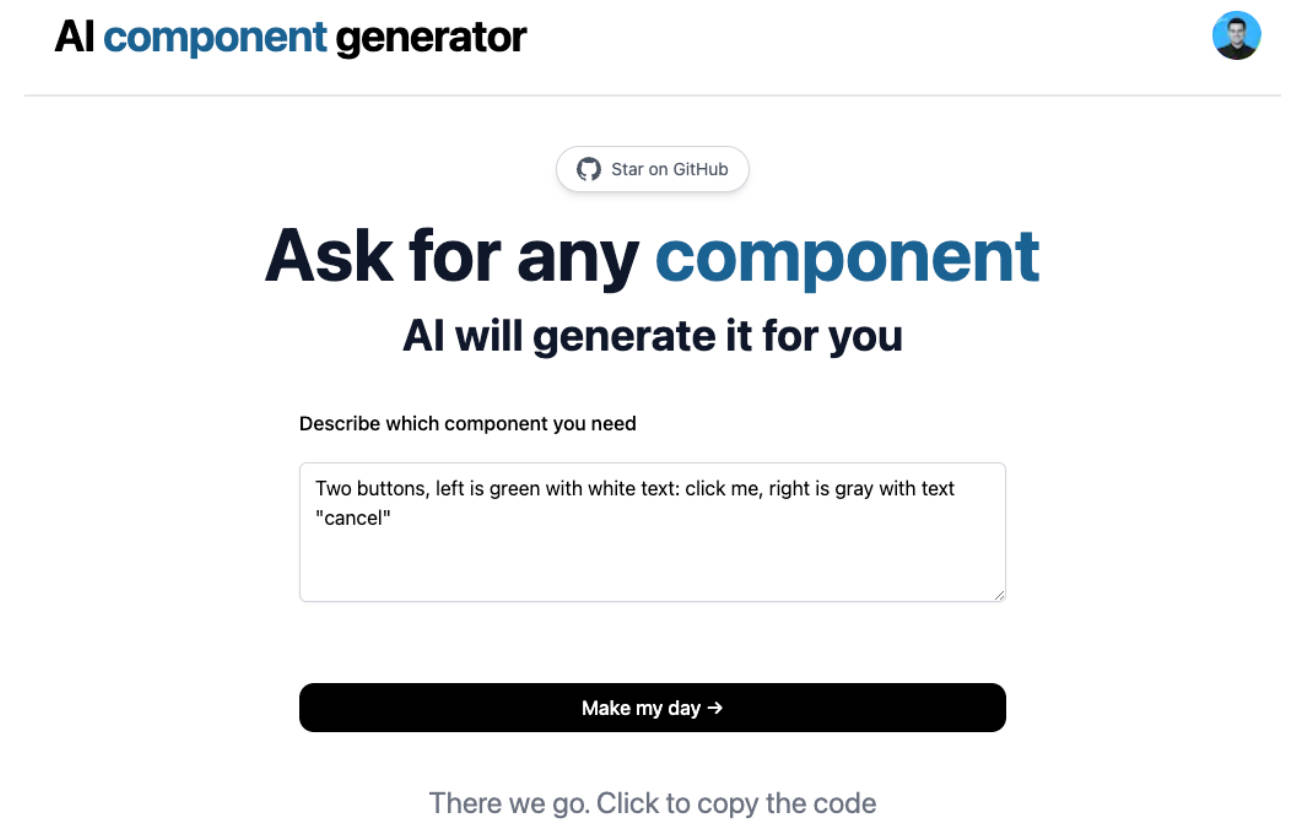Click the "AI will generate it for you" subtitle
Screen dimensions: 1296x839
click(x=652, y=335)
